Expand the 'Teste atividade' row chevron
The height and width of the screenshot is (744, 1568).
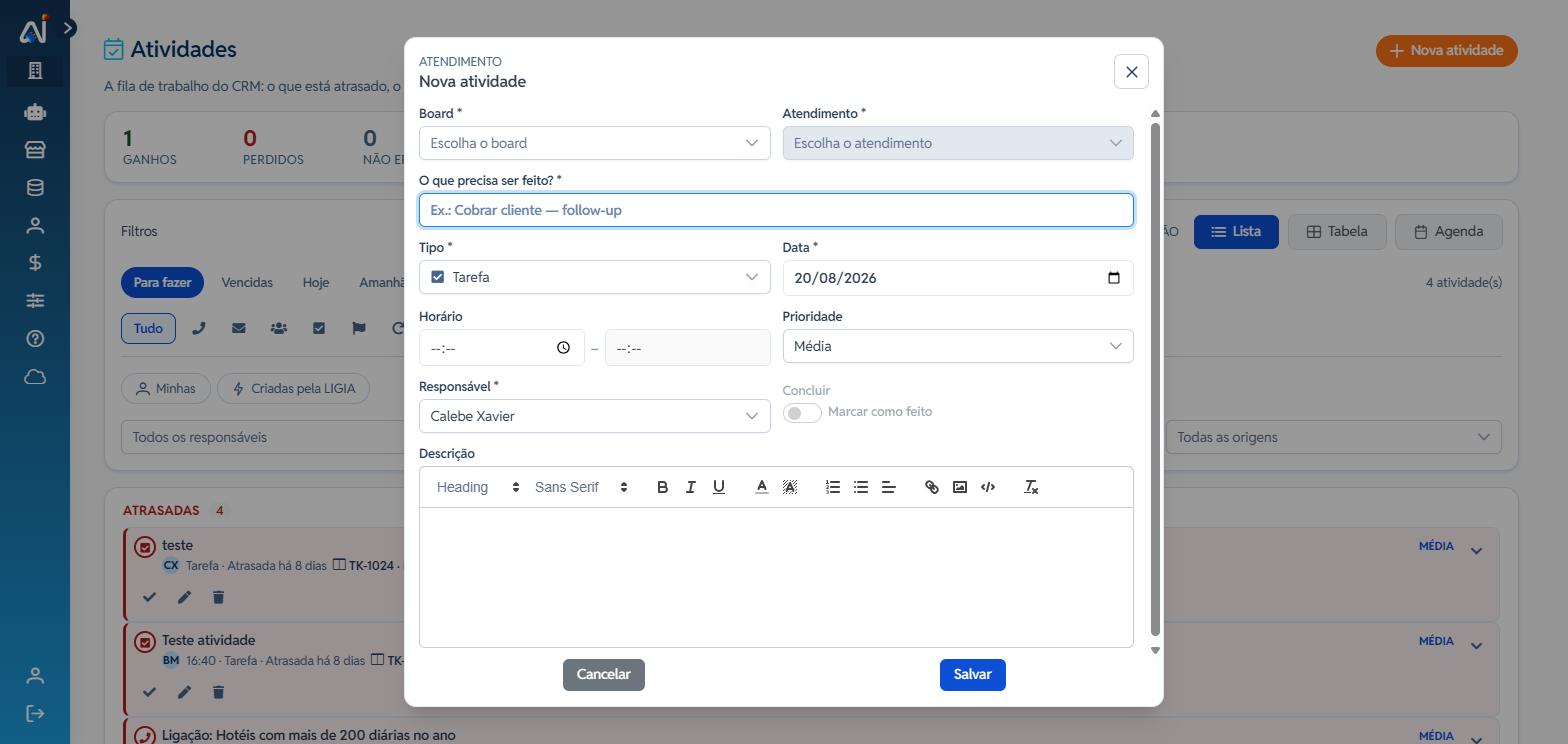(x=1476, y=645)
